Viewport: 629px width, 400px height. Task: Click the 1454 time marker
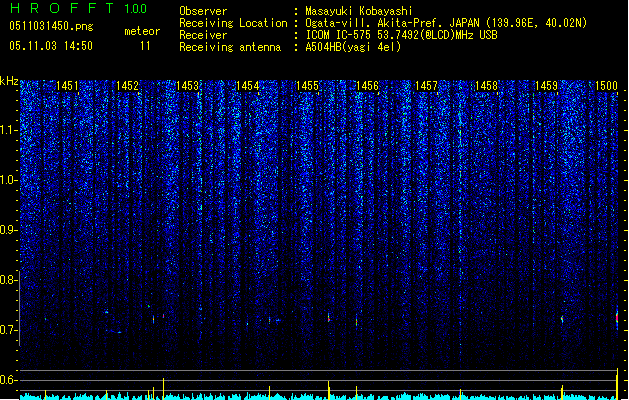point(248,85)
